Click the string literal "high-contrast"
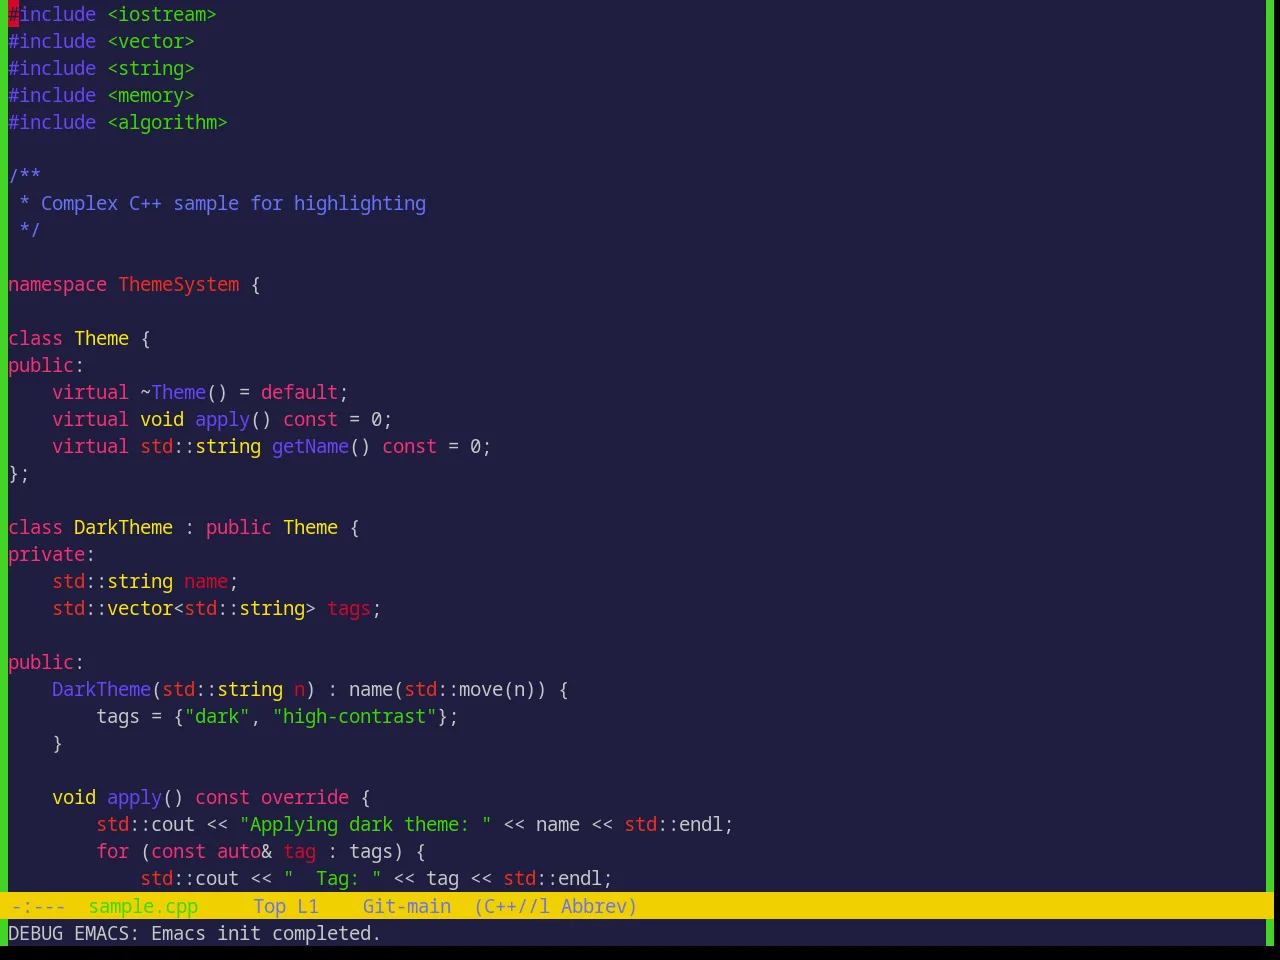This screenshot has width=1280, height=960. coord(354,716)
